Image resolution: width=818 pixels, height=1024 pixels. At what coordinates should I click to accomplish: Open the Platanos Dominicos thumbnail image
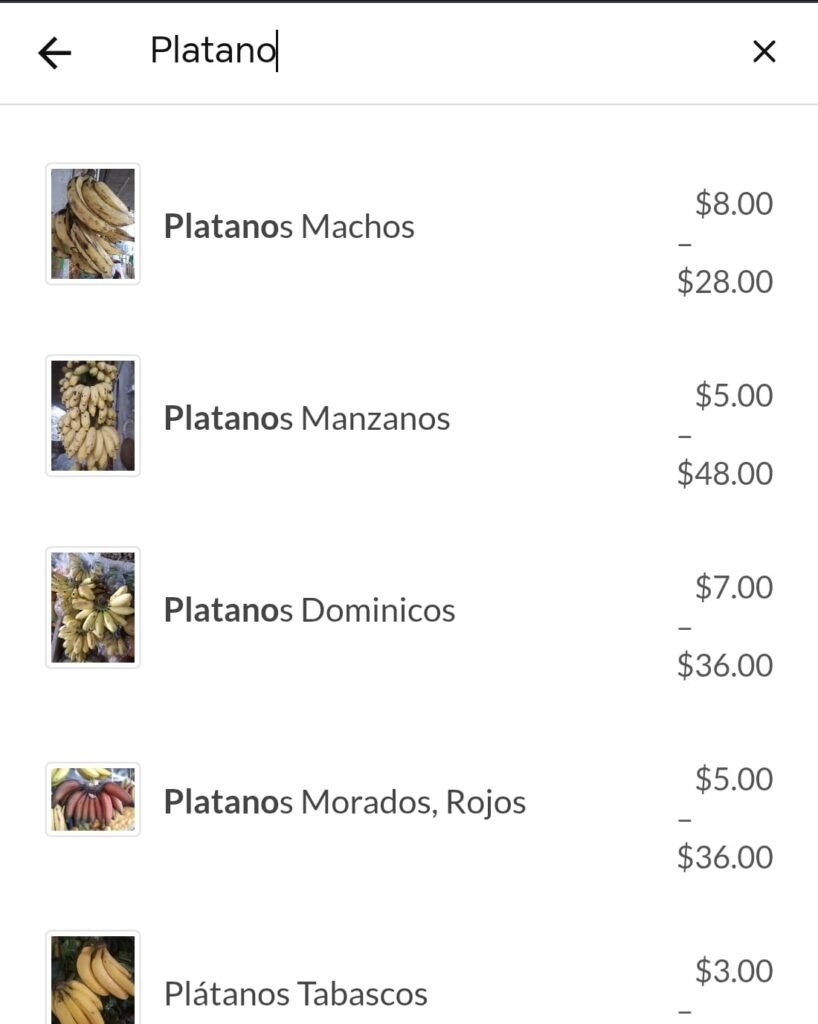[93, 607]
